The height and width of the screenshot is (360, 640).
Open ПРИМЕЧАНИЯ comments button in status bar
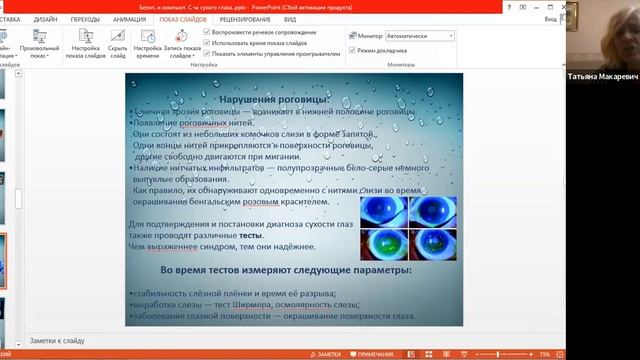371,354
